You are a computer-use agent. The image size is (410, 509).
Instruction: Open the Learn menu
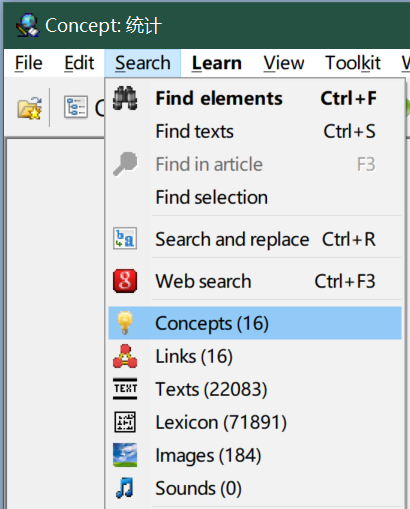click(217, 63)
